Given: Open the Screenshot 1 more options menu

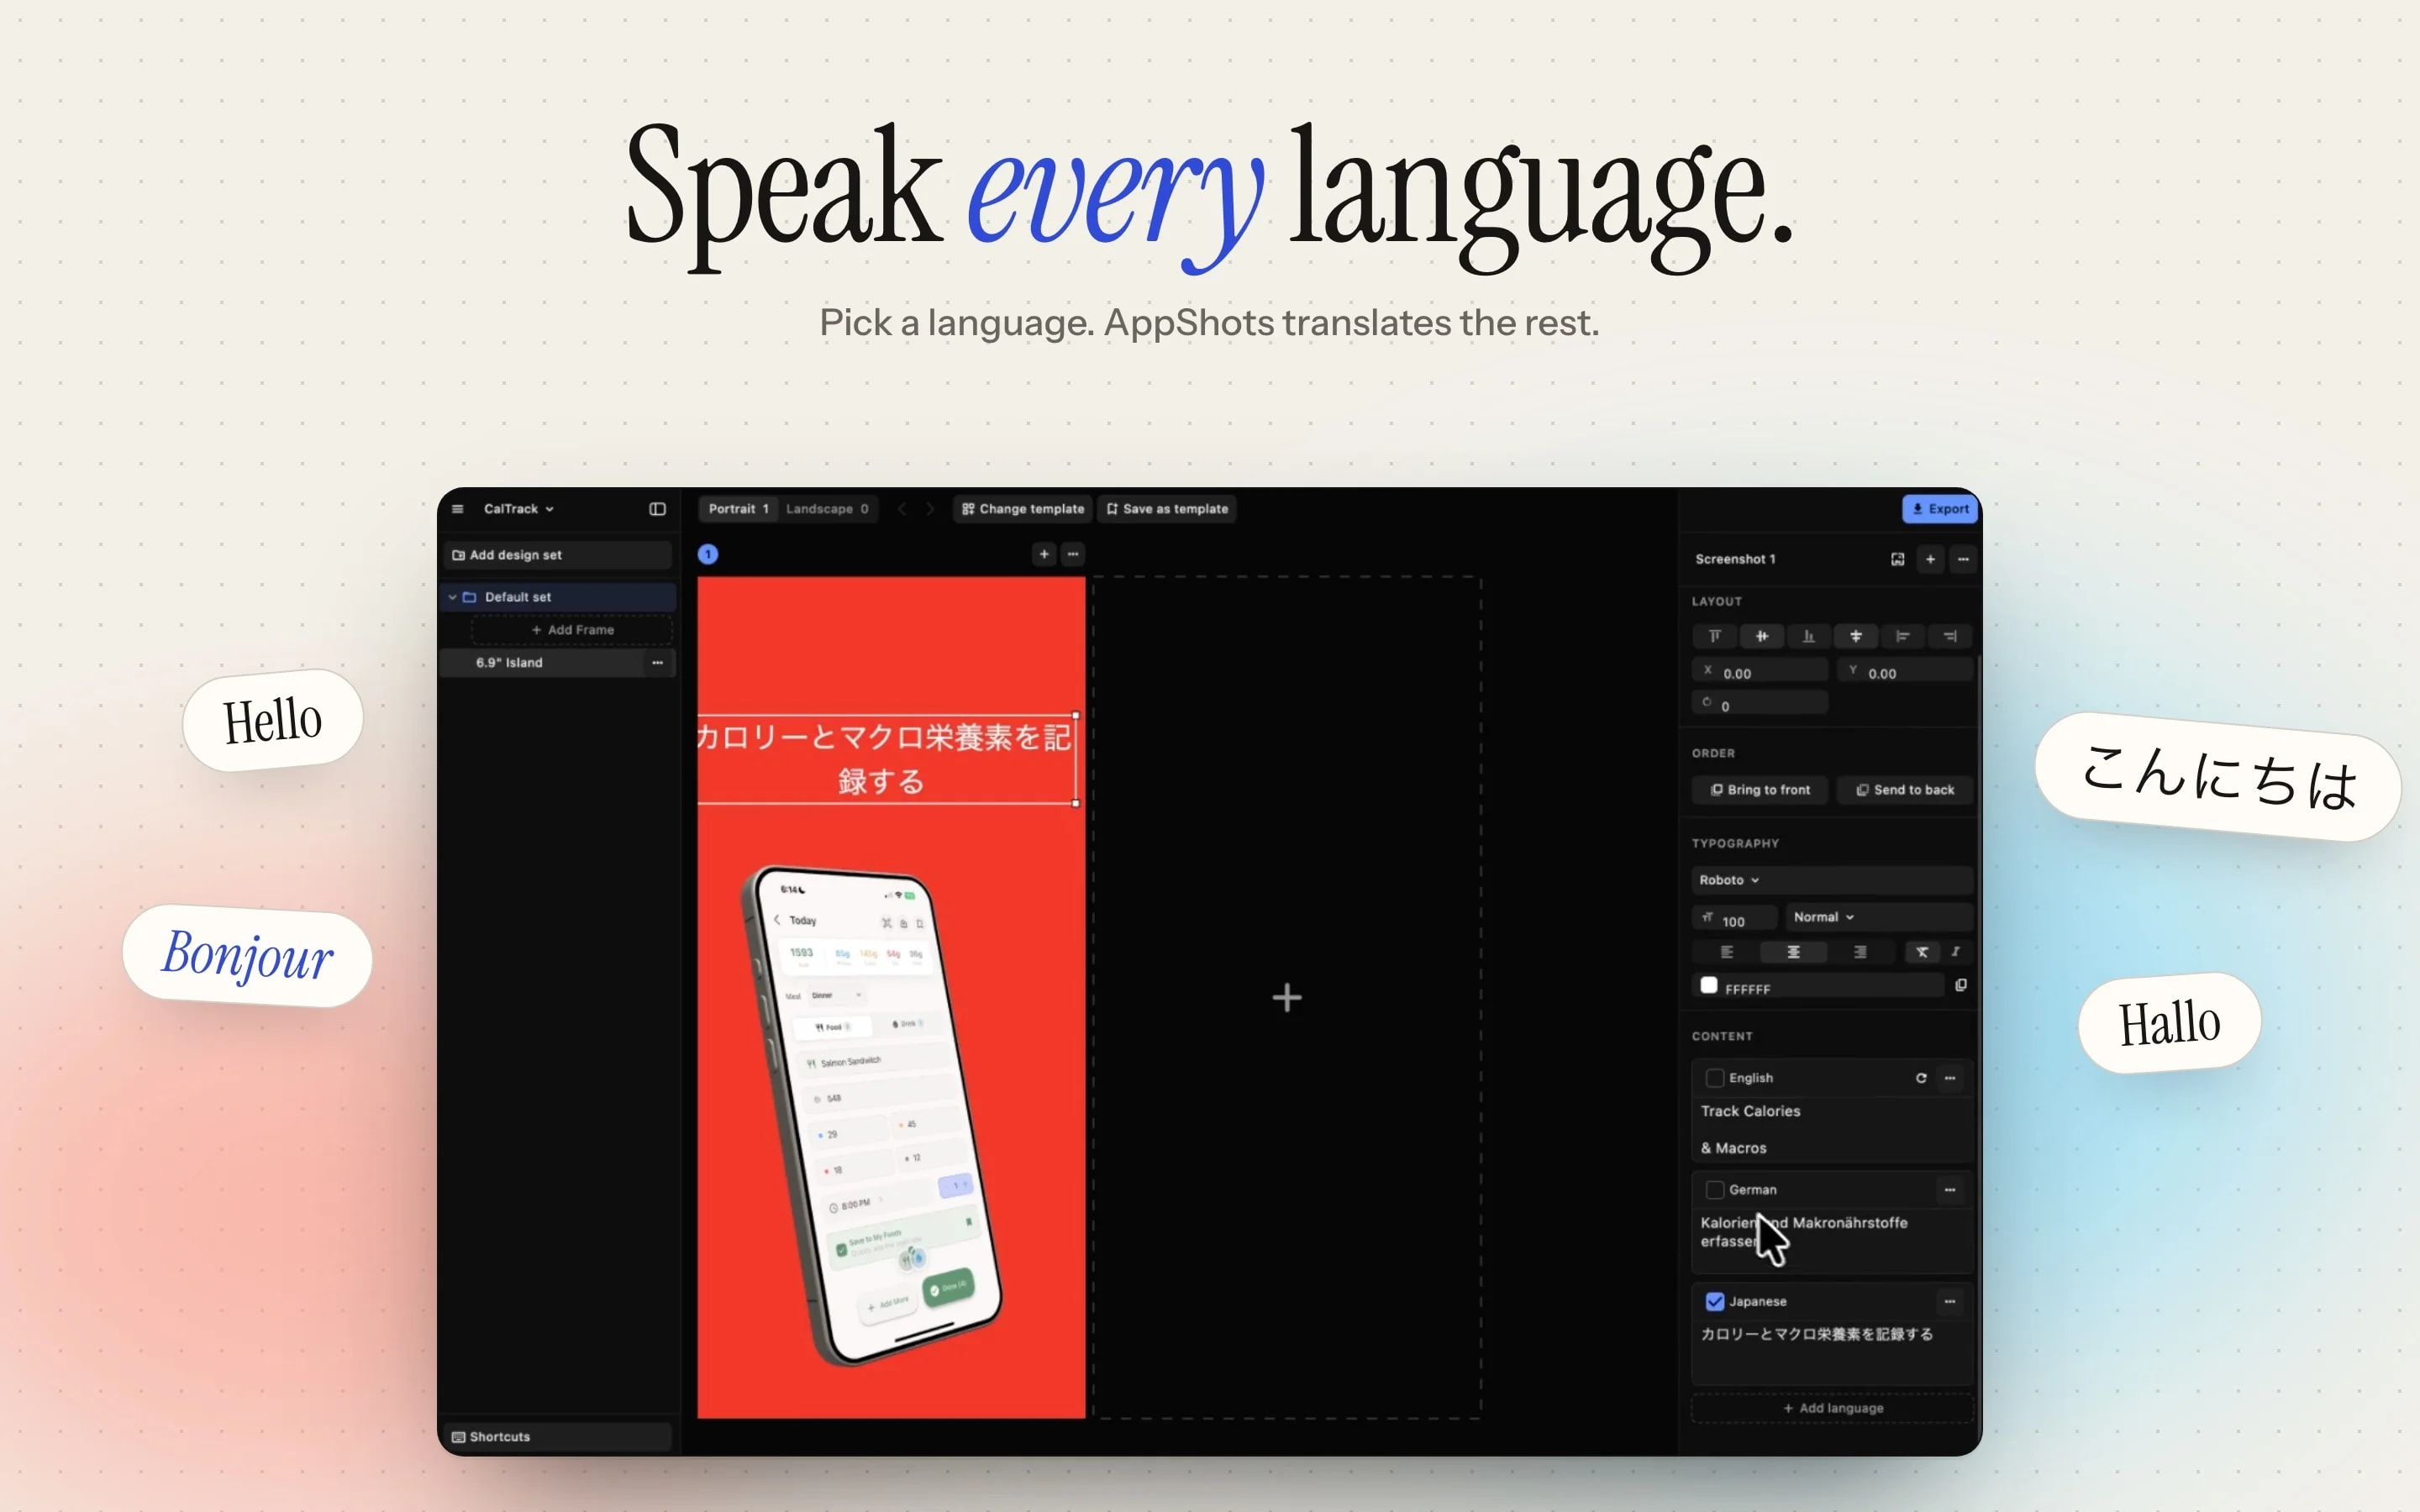Looking at the screenshot, I should 1963,559.
